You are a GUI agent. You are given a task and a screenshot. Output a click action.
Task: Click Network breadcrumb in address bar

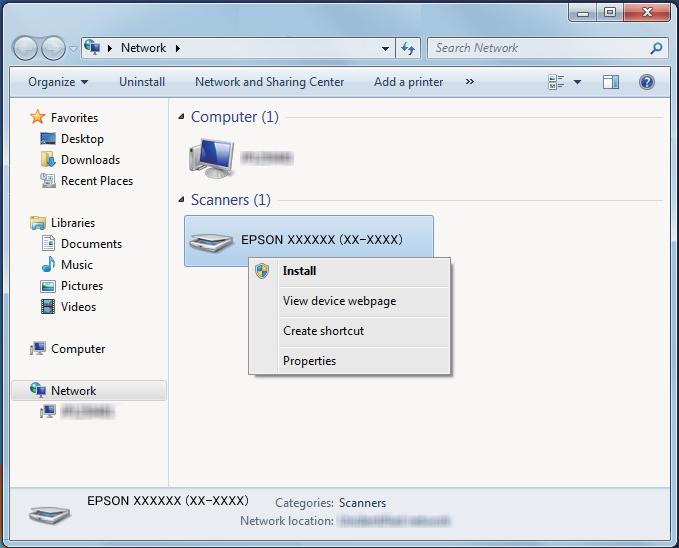click(x=143, y=48)
